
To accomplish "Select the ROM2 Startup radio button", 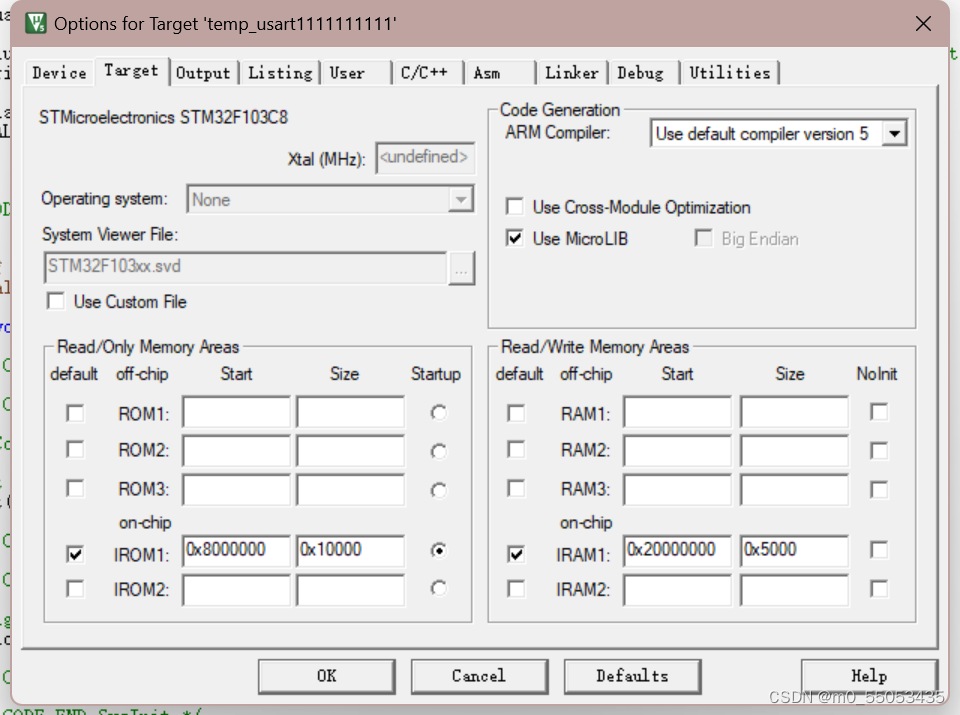I will 438,452.
